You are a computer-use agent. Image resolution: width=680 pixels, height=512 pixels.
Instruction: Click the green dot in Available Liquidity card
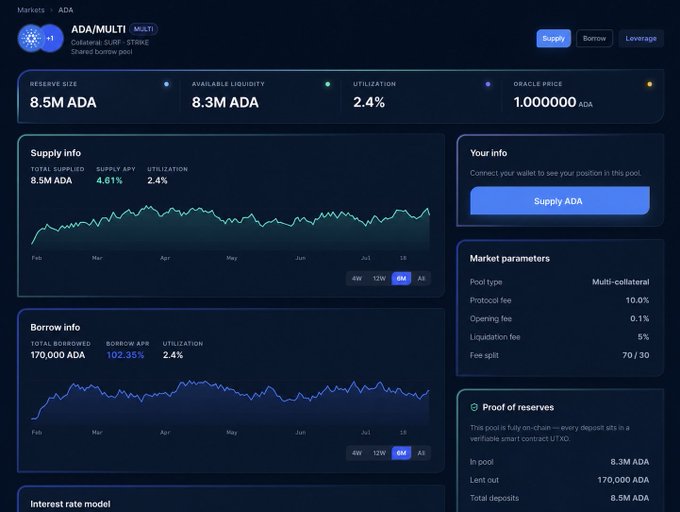click(x=328, y=84)
